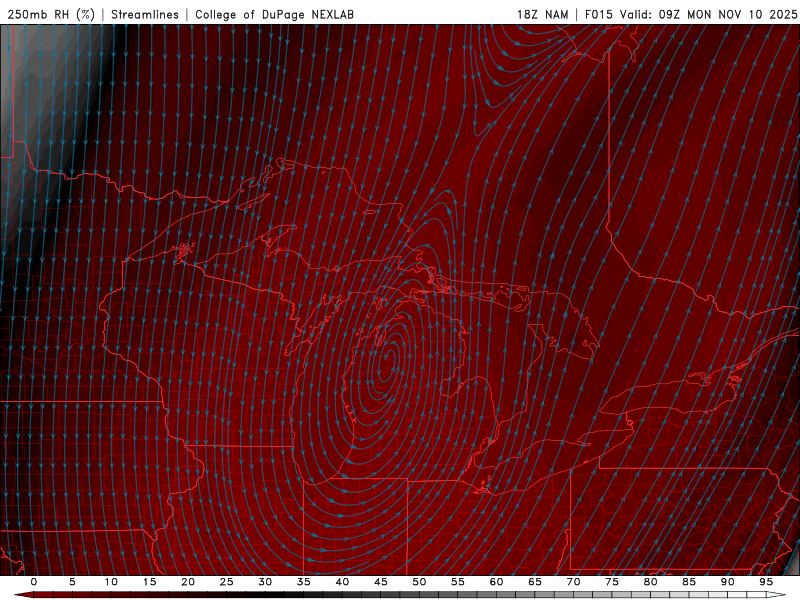
Task: Select the "30" color scale label
Action: click(265, 582)
